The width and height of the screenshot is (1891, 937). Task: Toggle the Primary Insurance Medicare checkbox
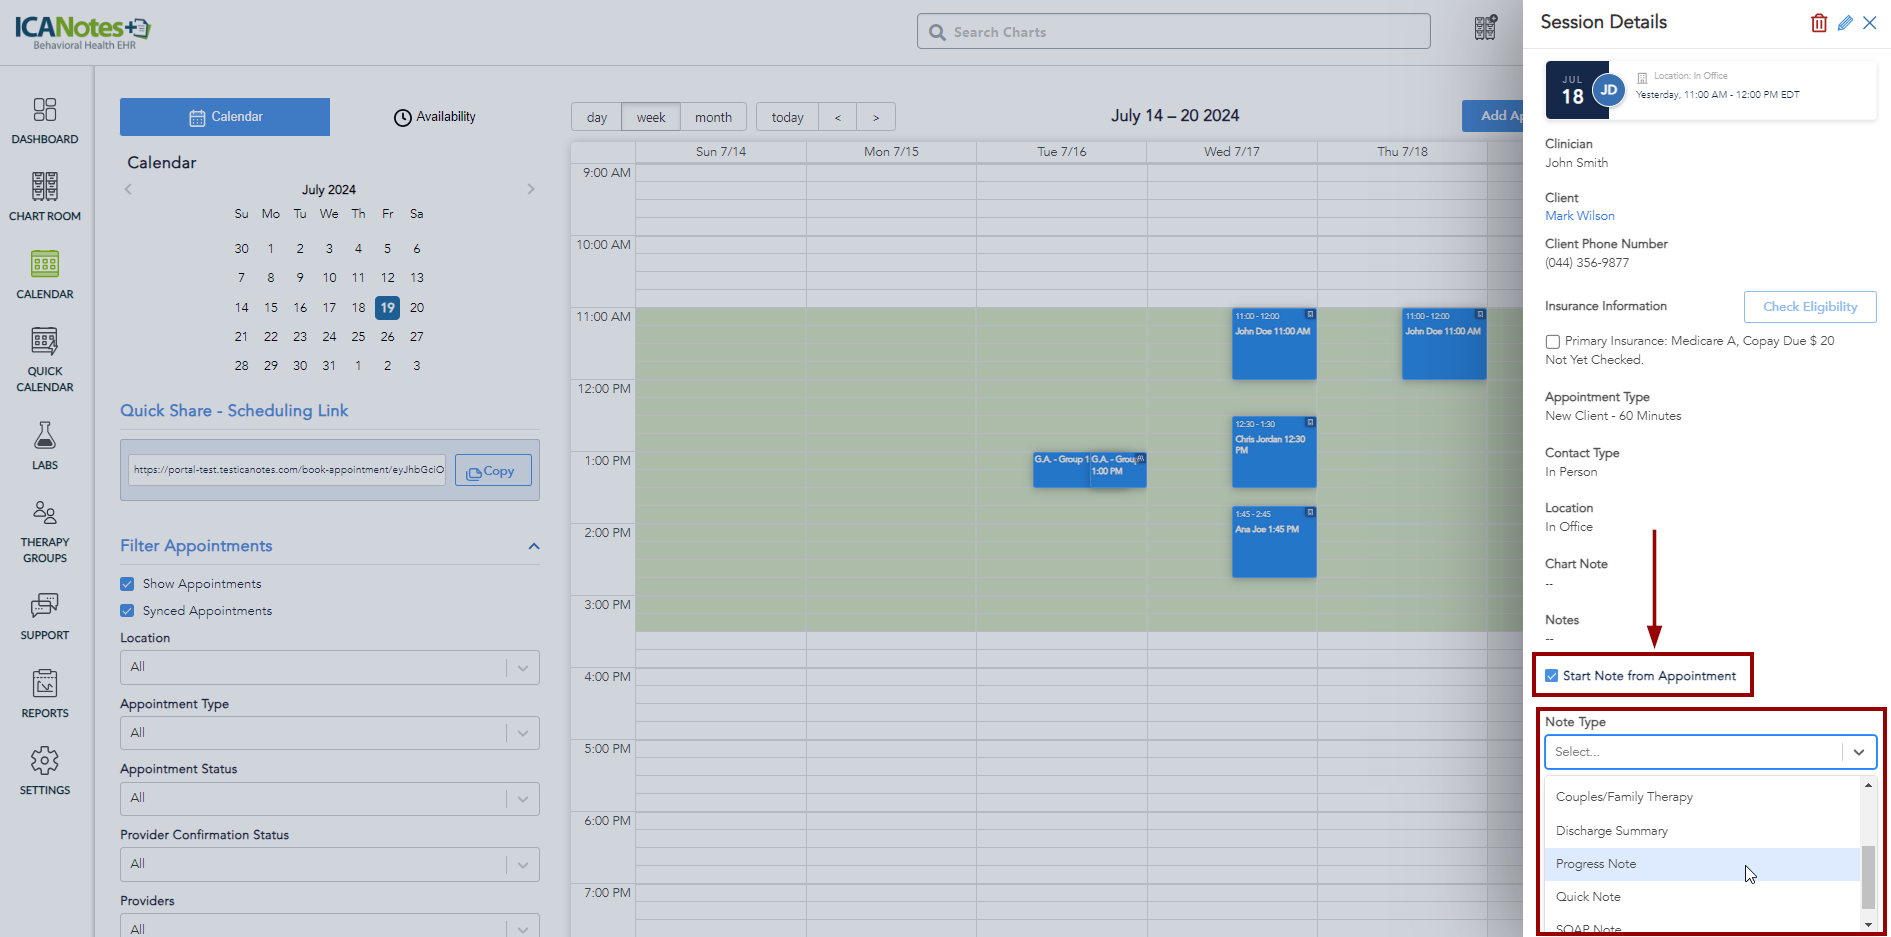click(x=1553, y=342)
